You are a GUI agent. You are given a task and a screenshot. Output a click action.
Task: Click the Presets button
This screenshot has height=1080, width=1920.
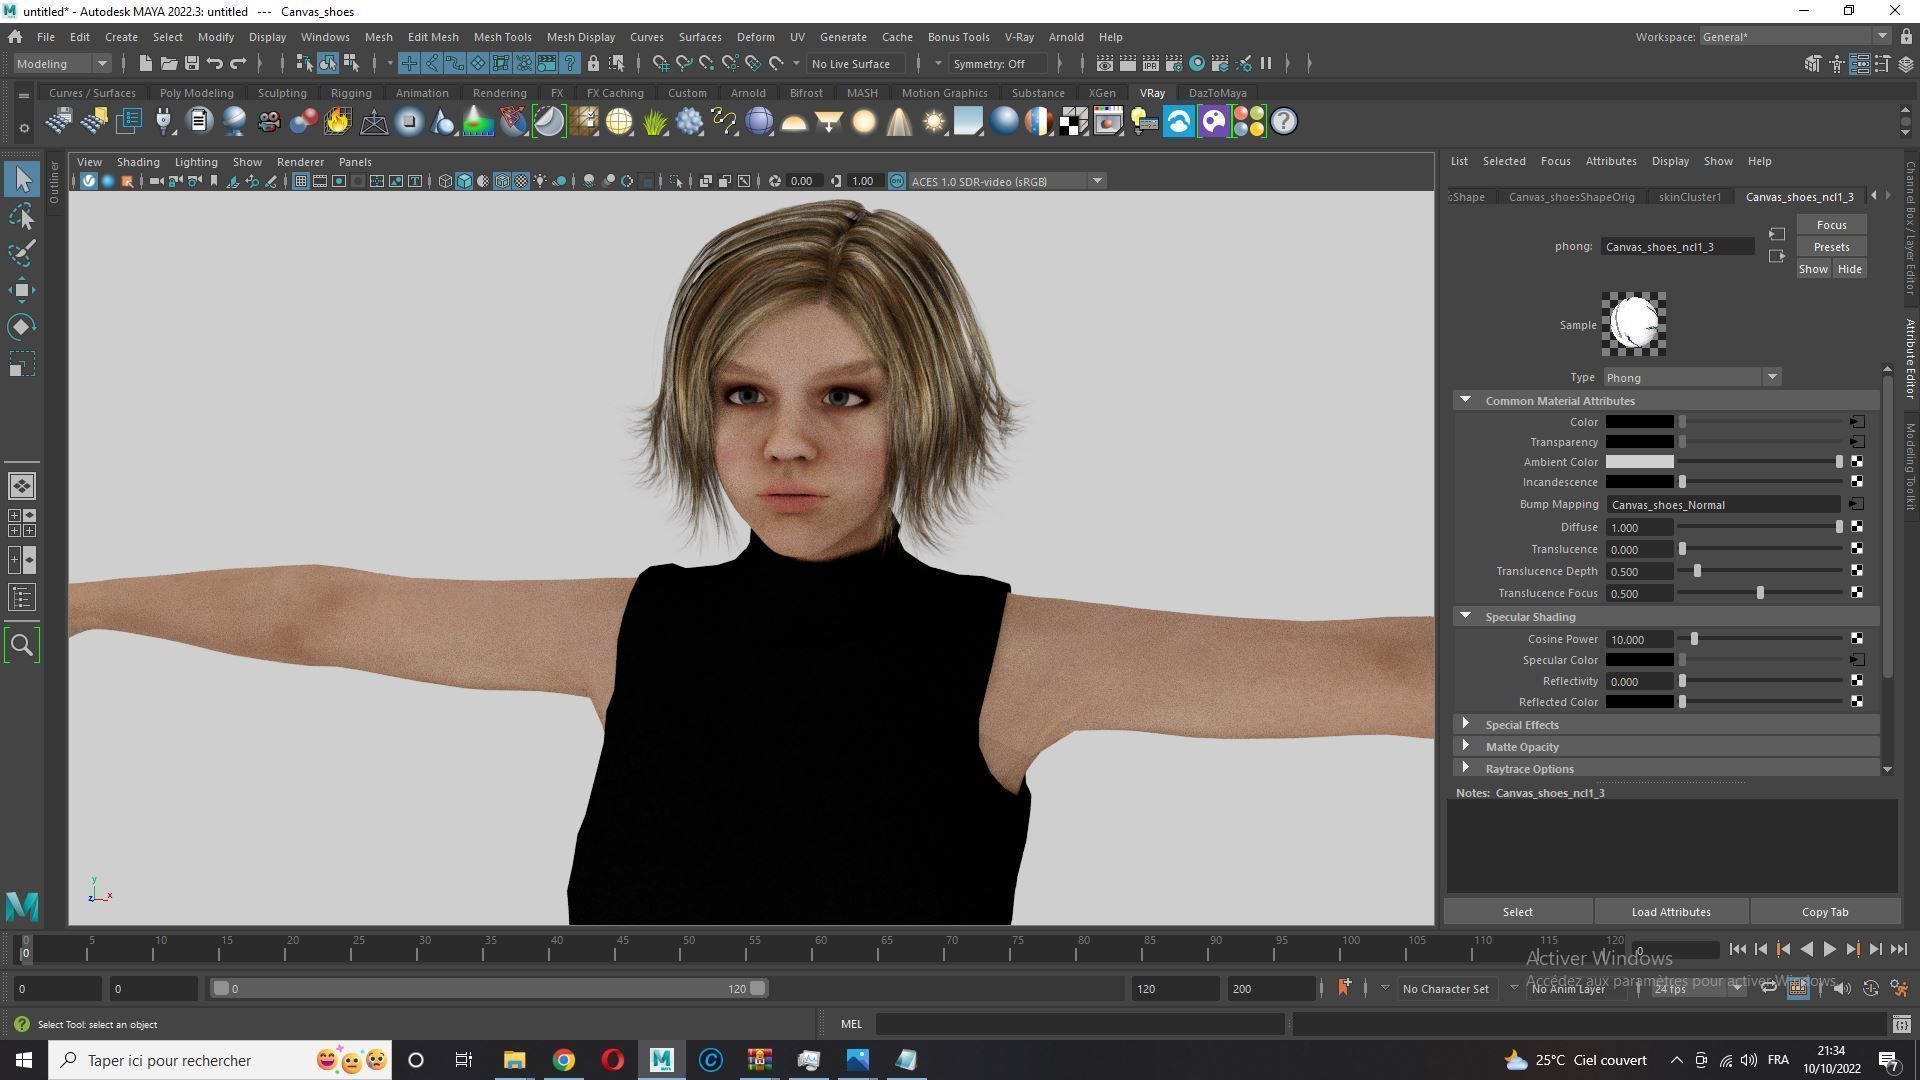1831,247
